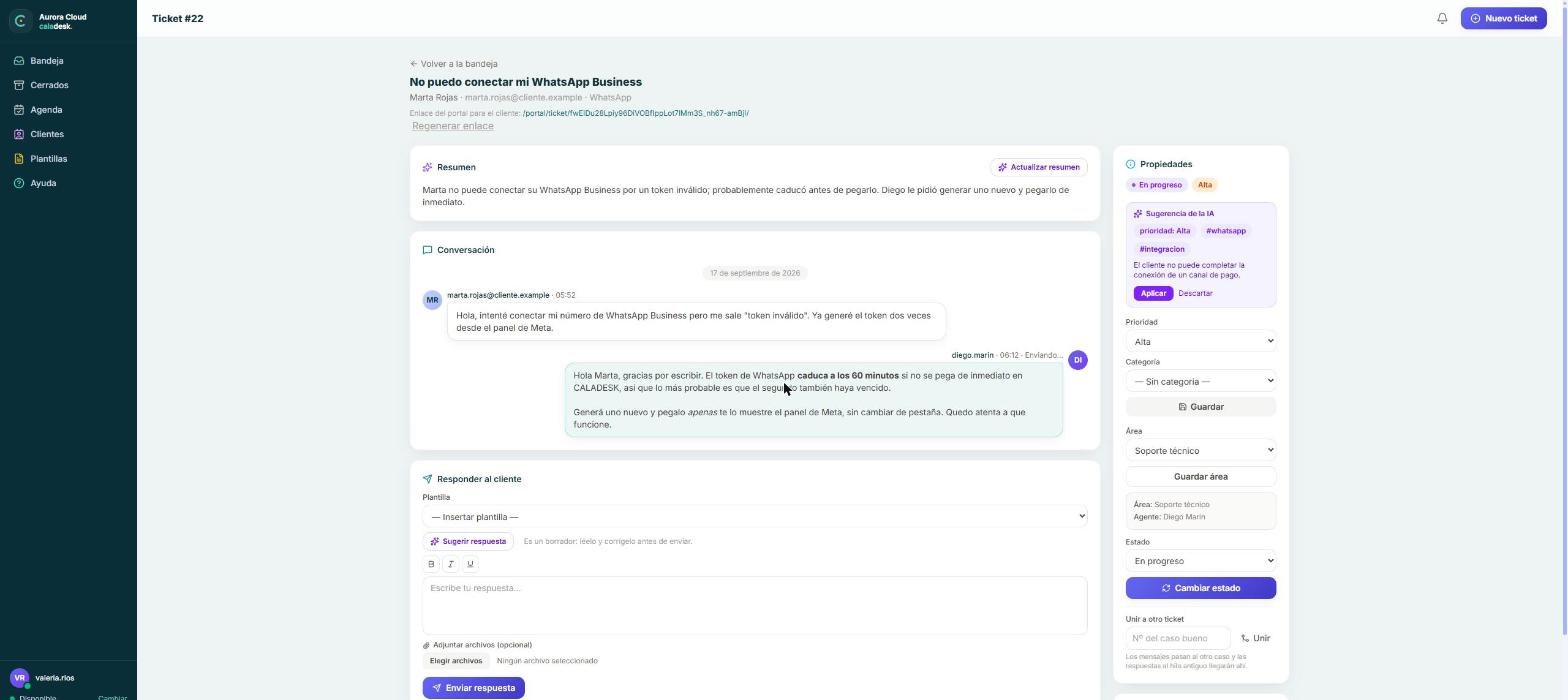Click the 17 de septiembre de 2026 date
Image resolution: width=1568 pixels, height=700 pixels.
755,273
